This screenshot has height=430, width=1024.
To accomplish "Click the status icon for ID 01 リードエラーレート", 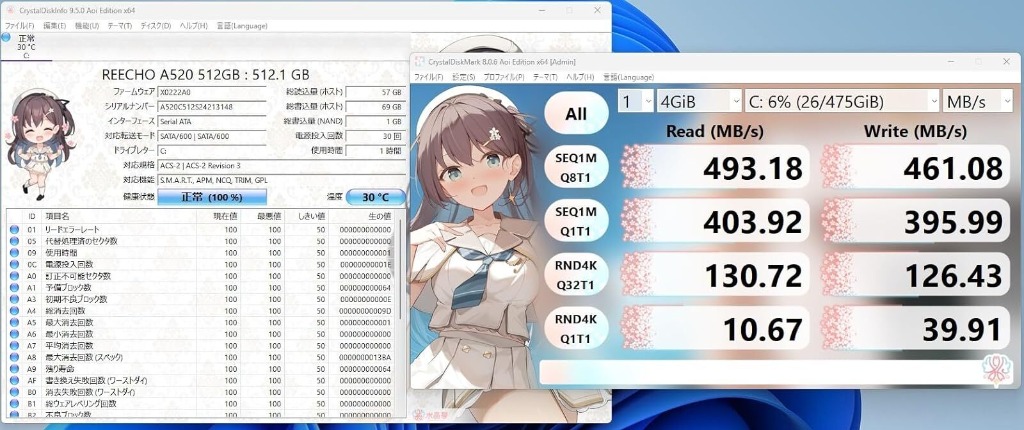I will (x=14, y=229).
